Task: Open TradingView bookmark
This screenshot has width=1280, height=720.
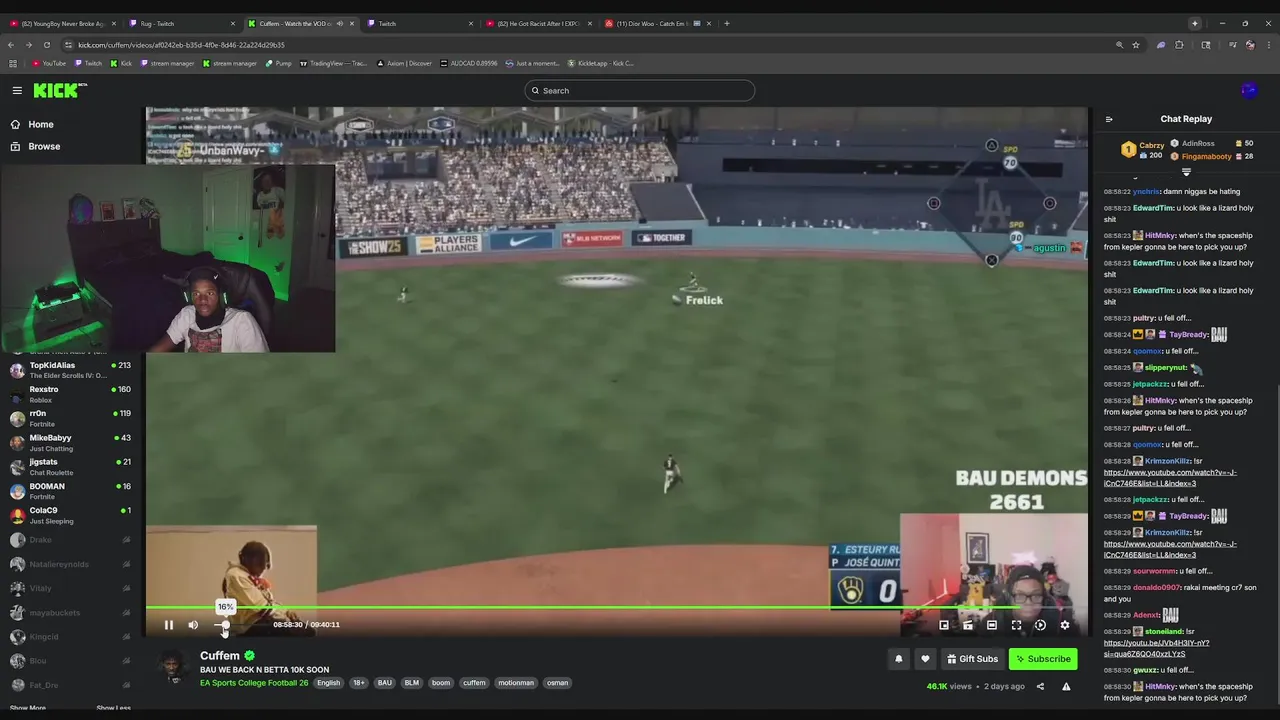Action: pos(334,63)
